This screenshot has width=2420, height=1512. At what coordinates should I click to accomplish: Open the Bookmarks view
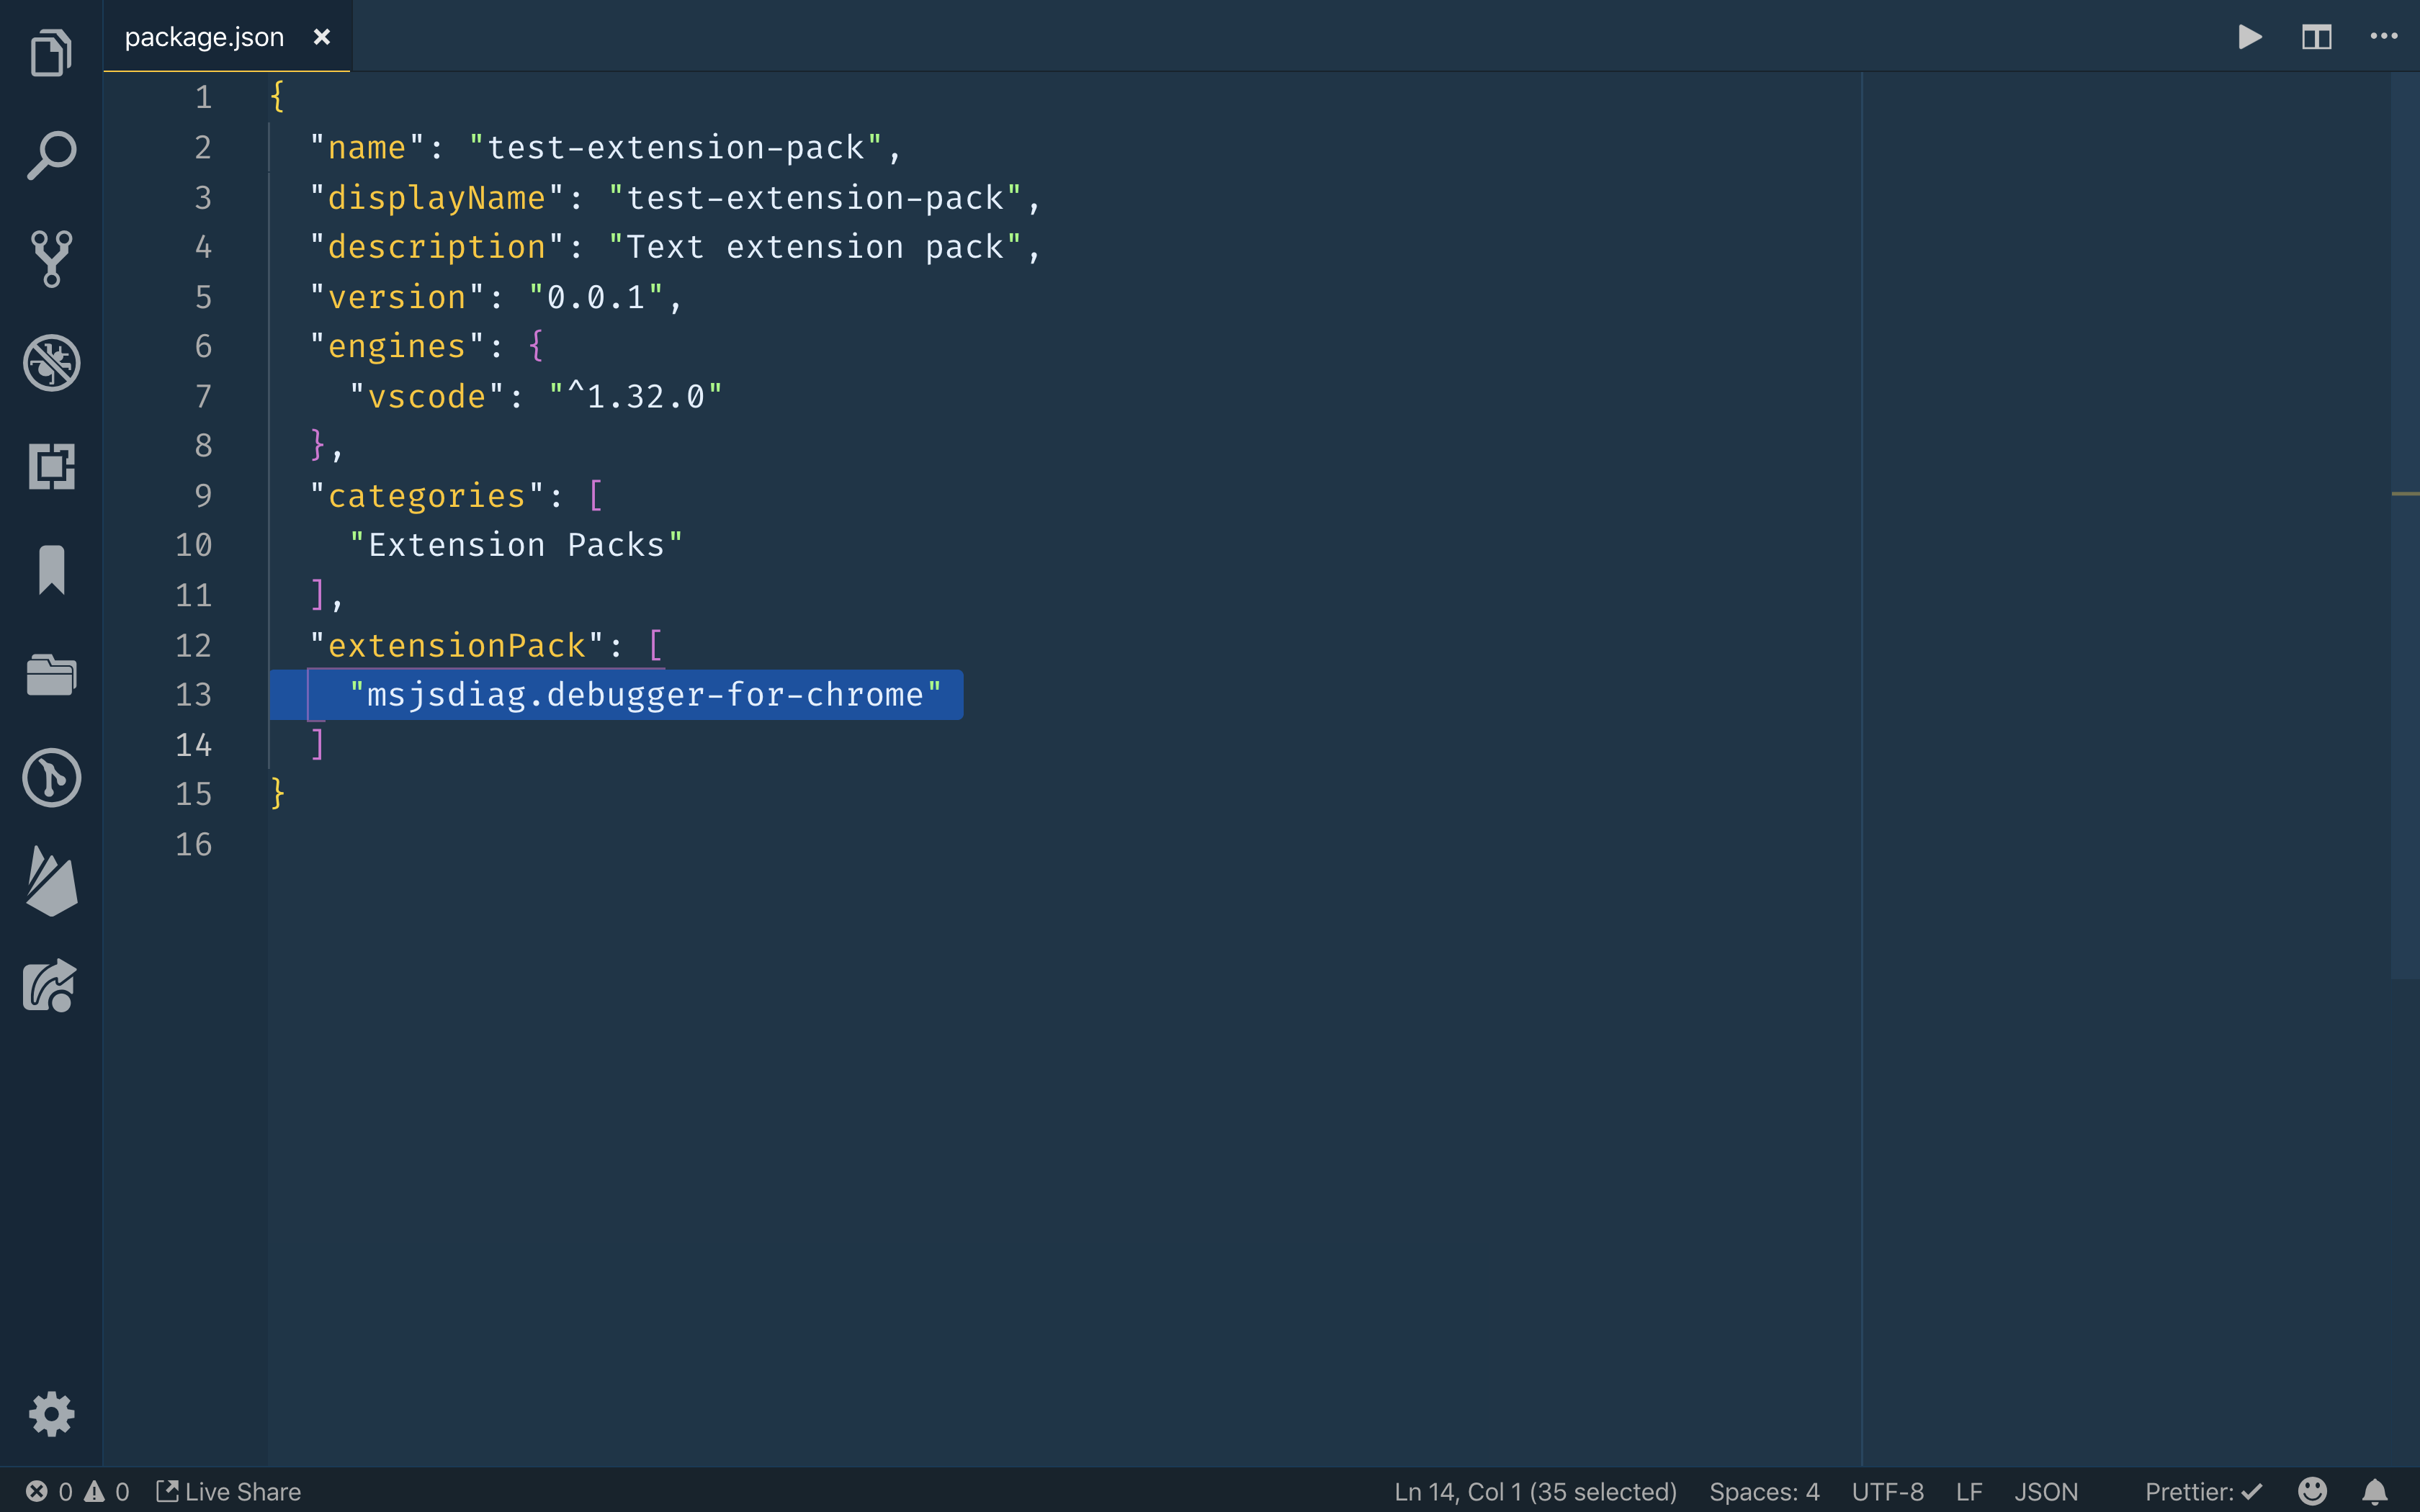(51, 570)
